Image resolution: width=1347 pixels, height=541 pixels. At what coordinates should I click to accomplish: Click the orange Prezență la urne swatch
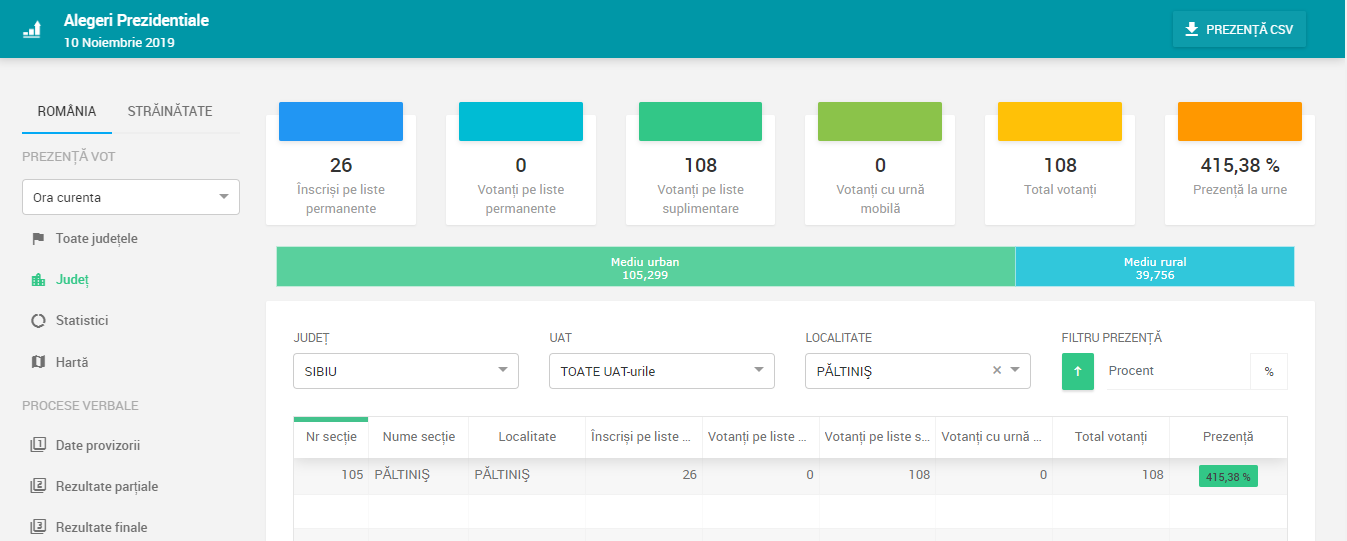pyautogui.click(x=1239, y=122)
